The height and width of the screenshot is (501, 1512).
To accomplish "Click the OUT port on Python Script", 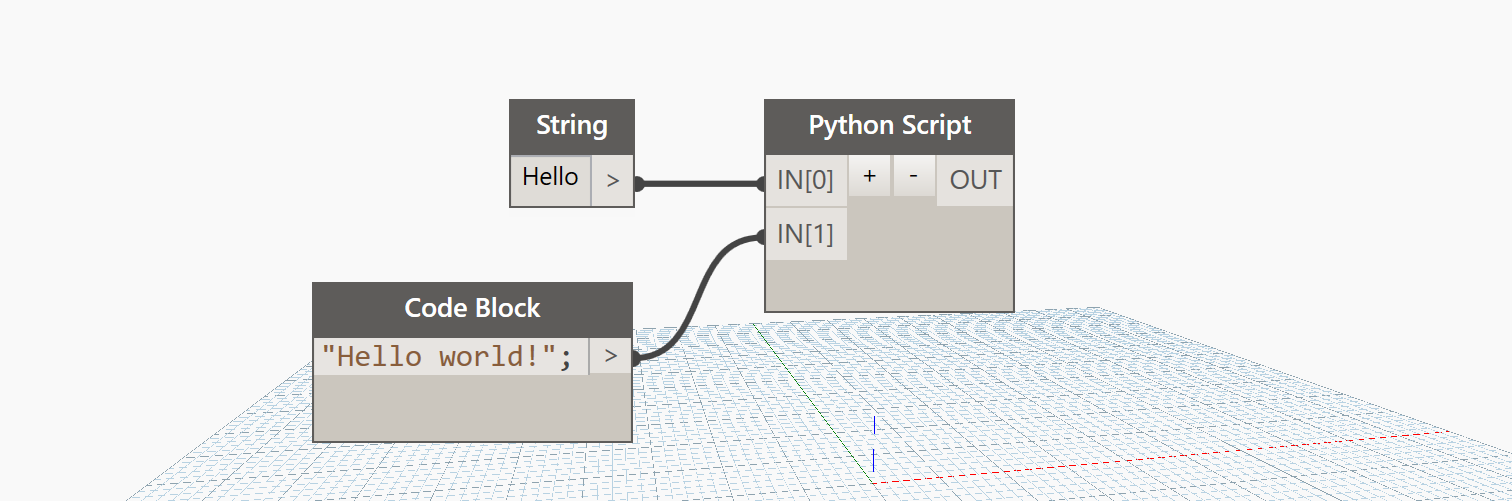I will 975,180.
